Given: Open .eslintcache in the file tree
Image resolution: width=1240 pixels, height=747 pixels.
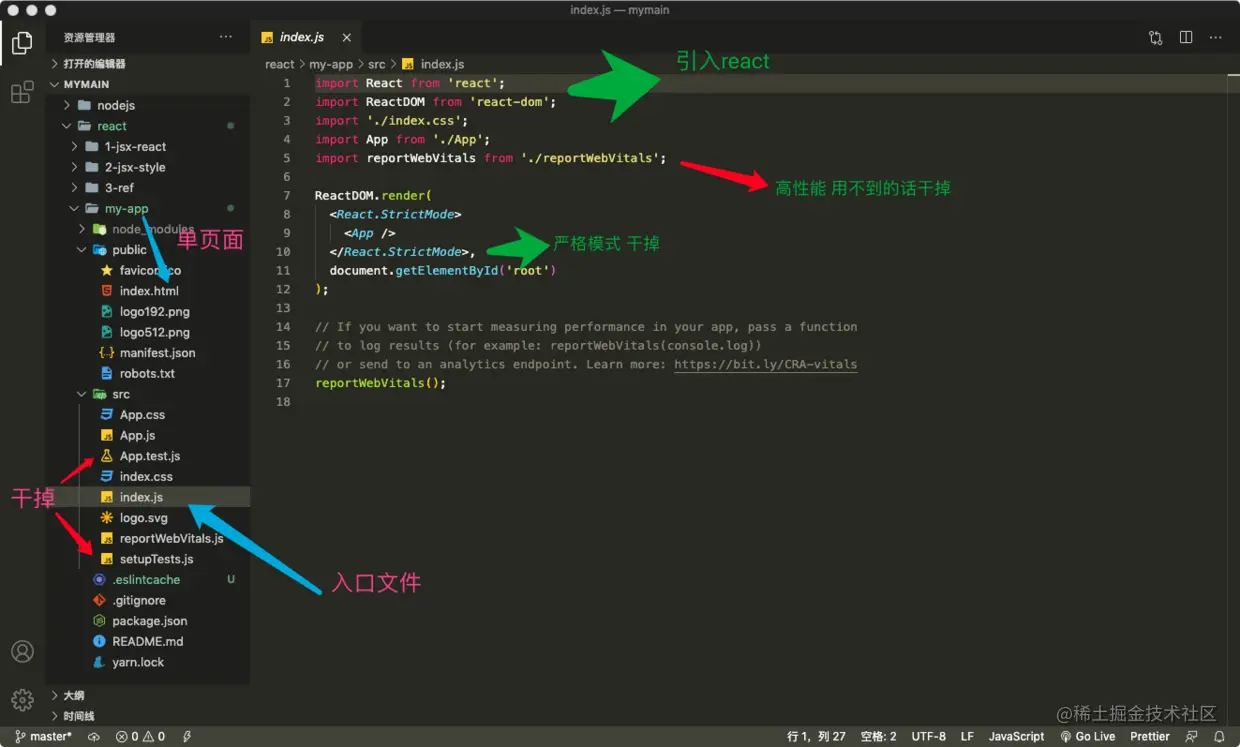Looking at the screenshot, I should [x=148, y=580].
